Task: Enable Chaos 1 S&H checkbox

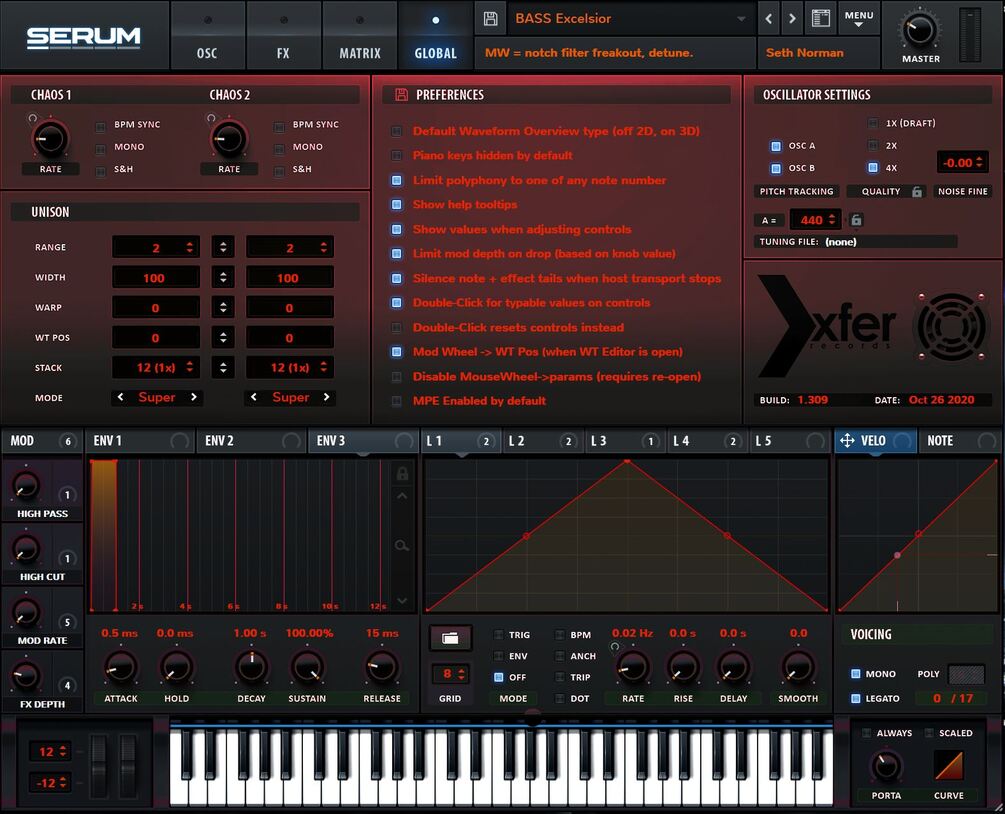Action: pos(101,171)
